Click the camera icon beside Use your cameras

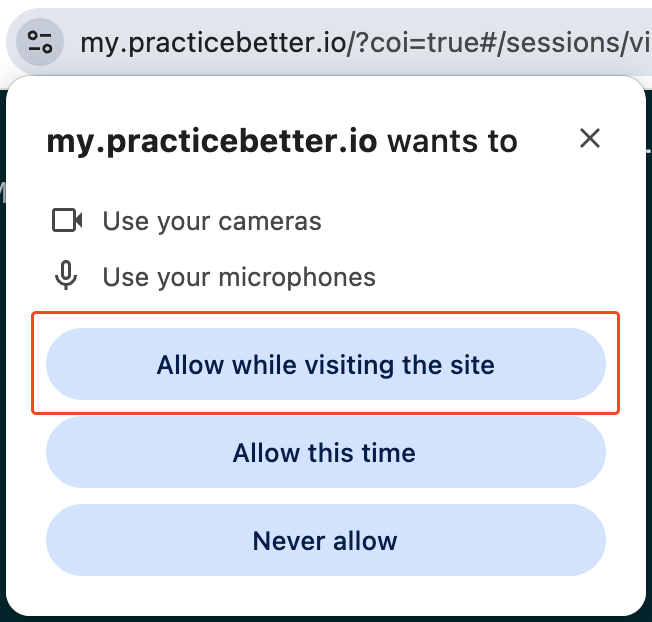[67, 220]
